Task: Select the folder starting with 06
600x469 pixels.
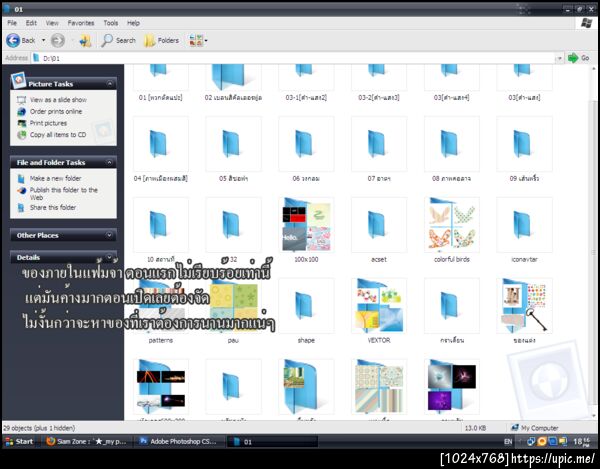Action: pyautogui.click(x=306, y=144)
